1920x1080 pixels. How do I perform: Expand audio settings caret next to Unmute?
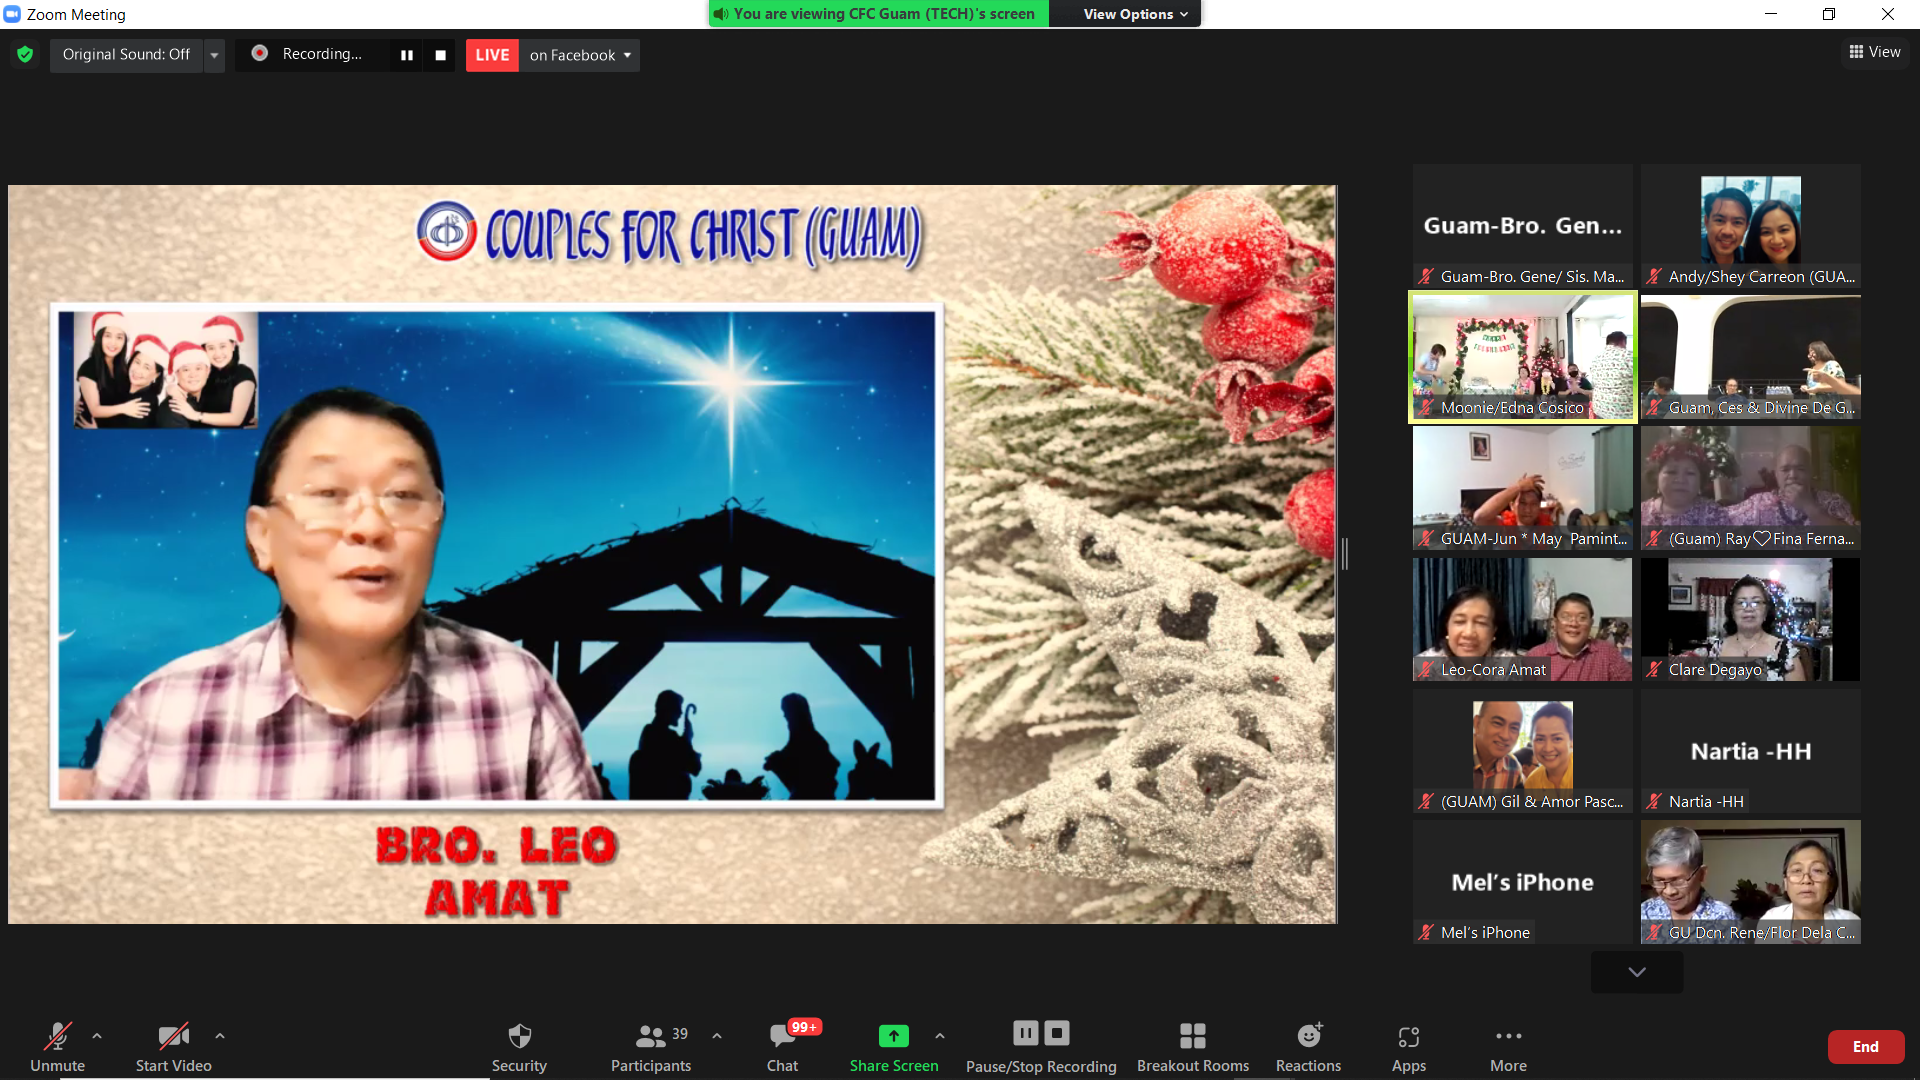pos(97,1036)
